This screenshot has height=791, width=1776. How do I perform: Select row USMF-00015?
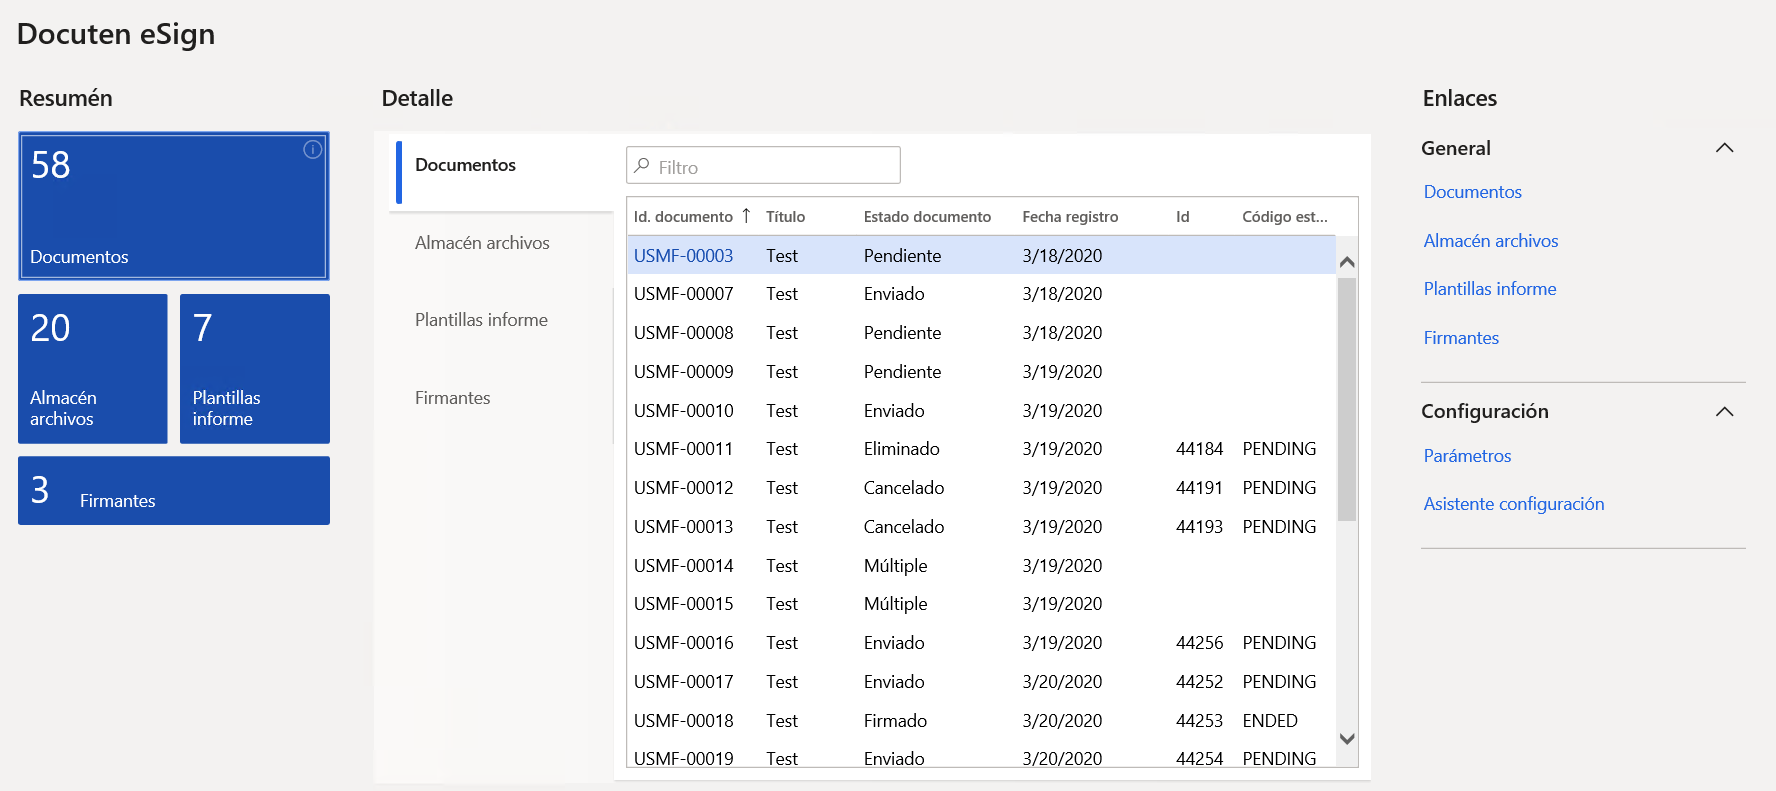click(981, 604)
